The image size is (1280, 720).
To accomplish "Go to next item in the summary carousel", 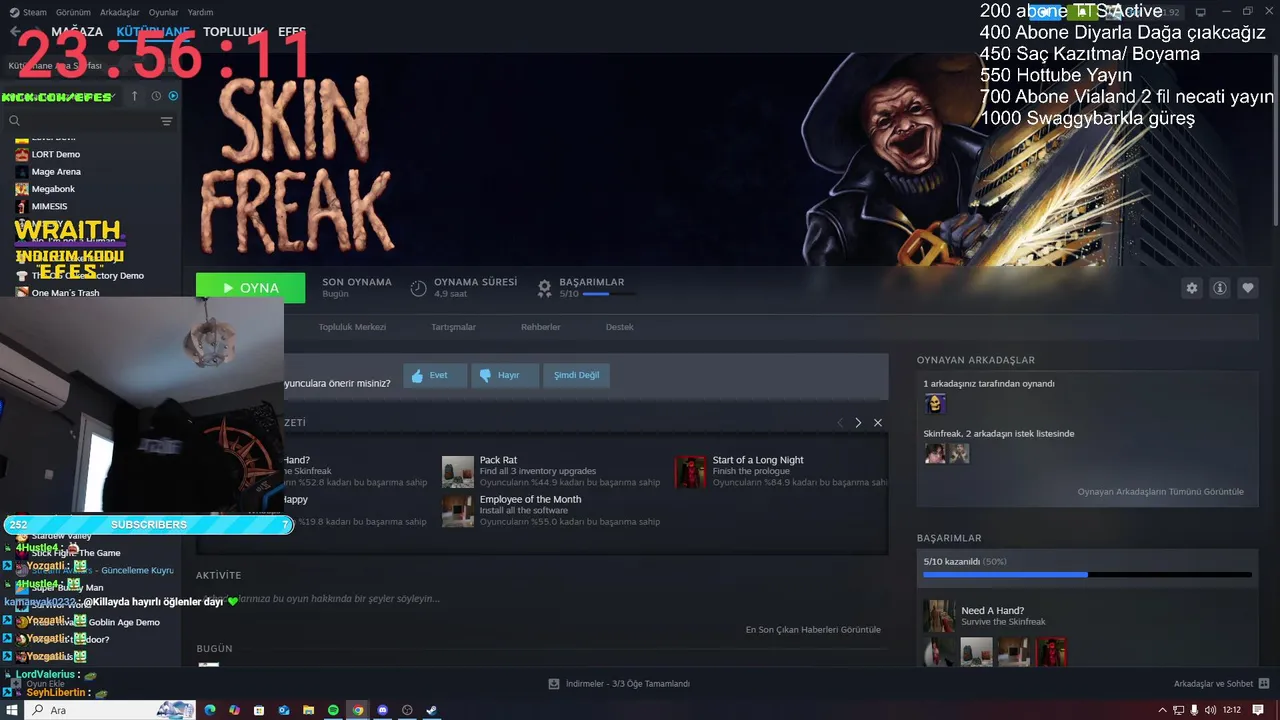I will (858, 423).
